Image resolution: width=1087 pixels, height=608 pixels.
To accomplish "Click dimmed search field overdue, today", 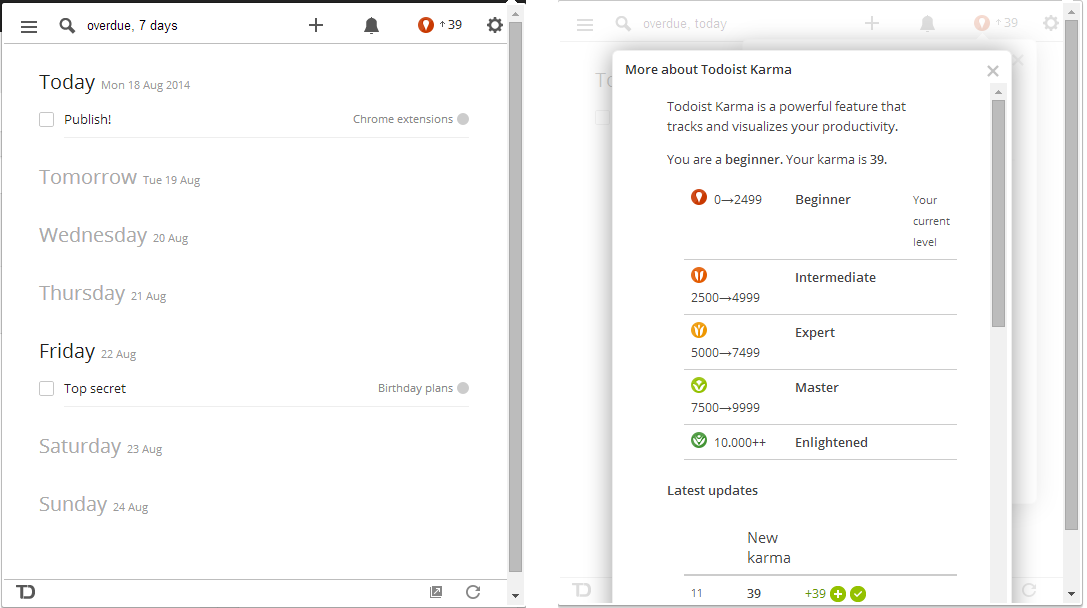I will 685,24.
